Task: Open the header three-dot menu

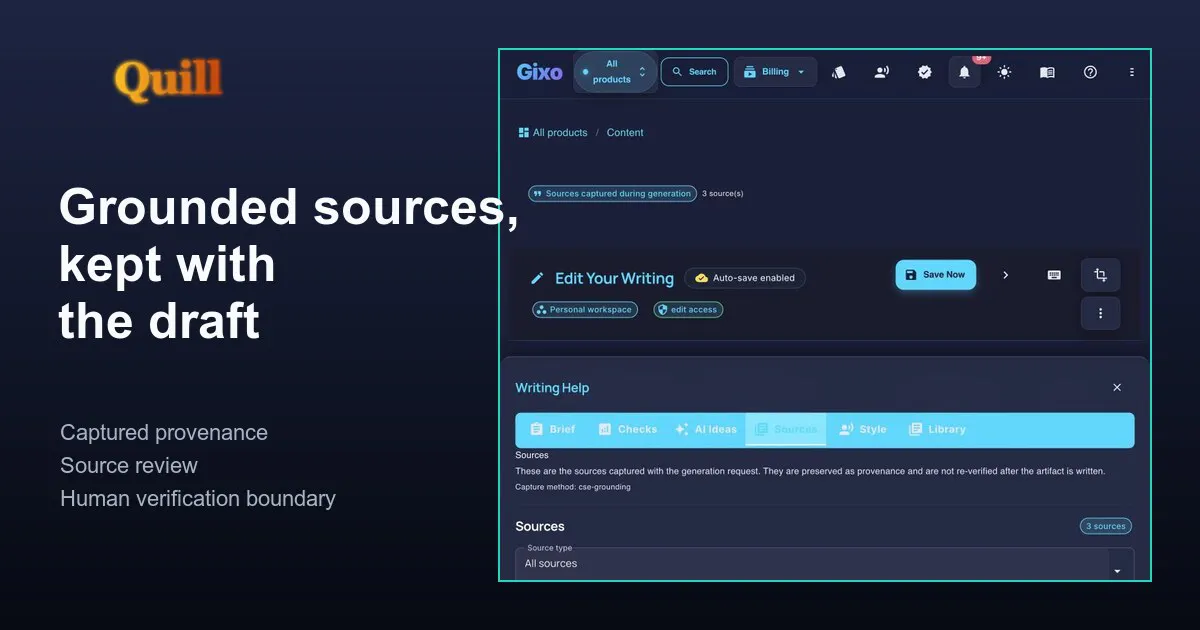Action: 1132,72
